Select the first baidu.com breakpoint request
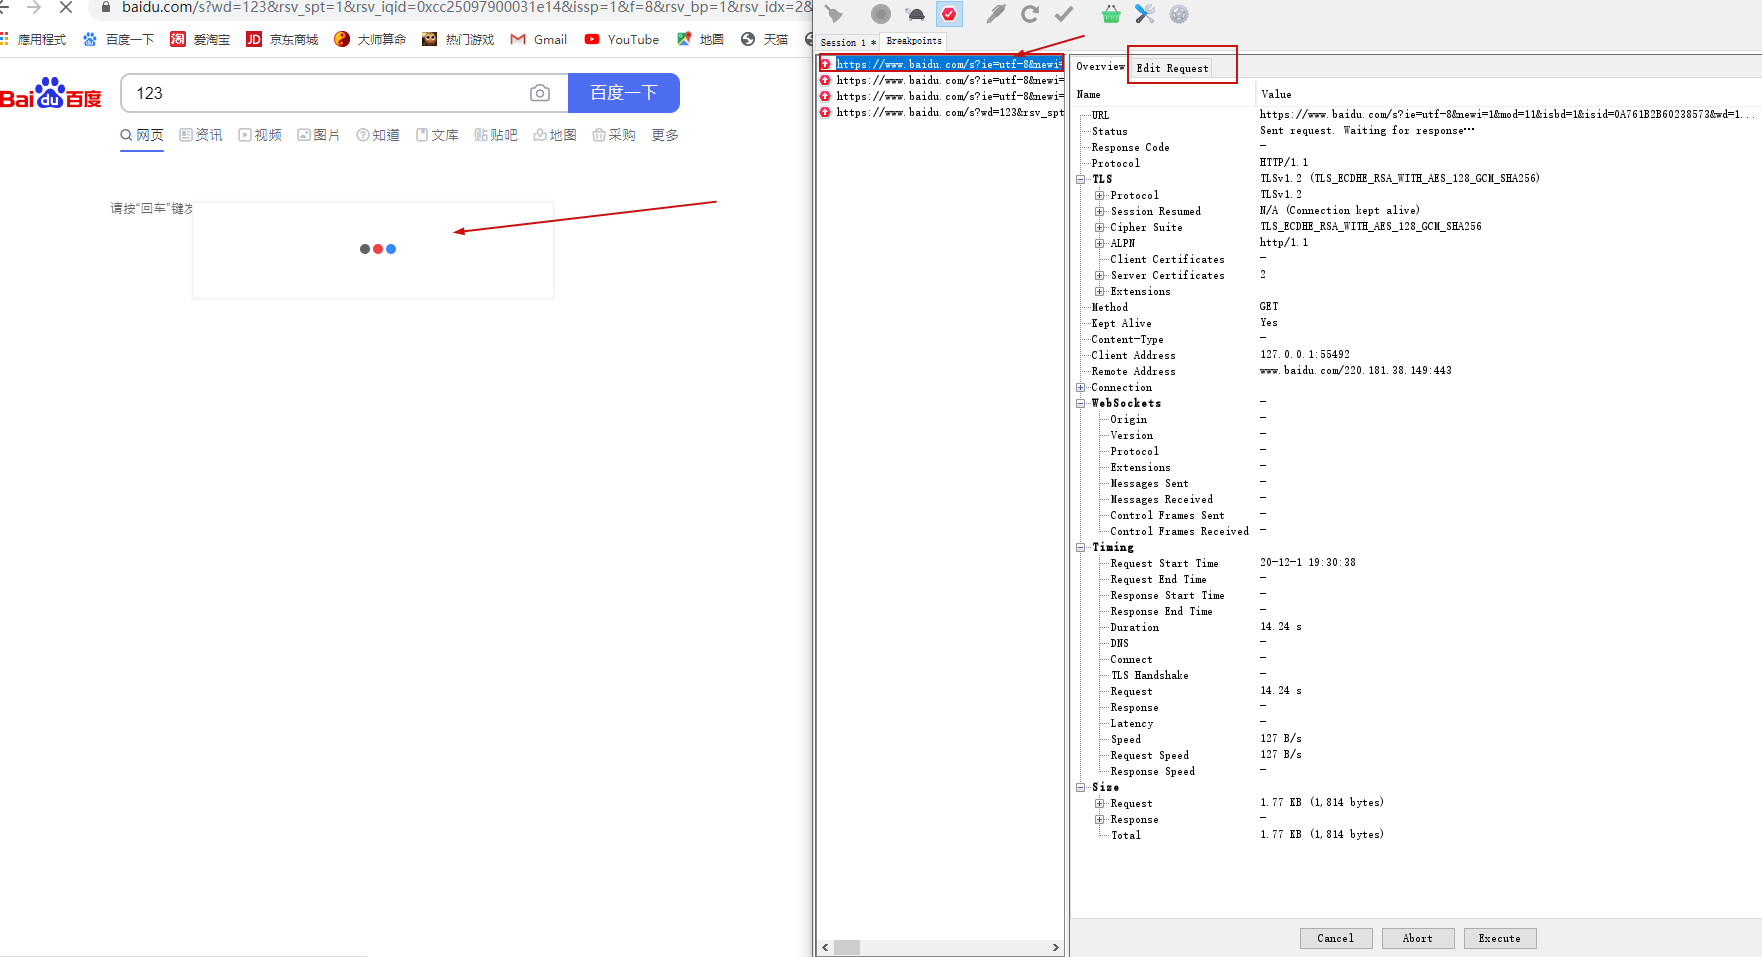The width and height of the screenshot is (1762, 957). (941, 64)
